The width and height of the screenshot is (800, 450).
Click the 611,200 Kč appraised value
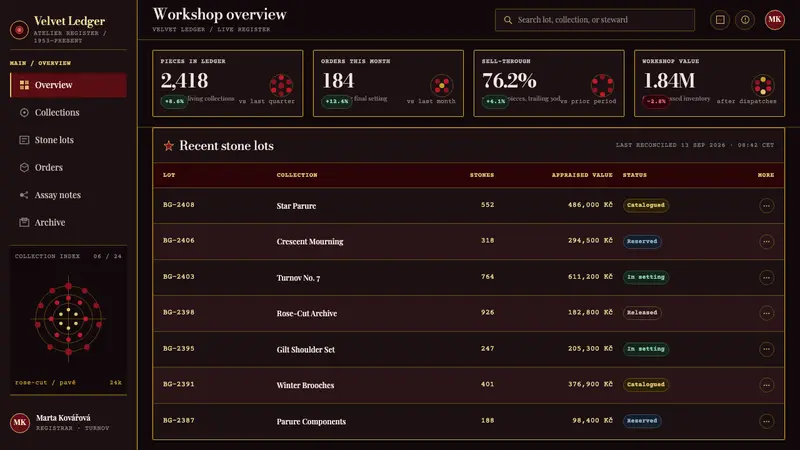590,277
